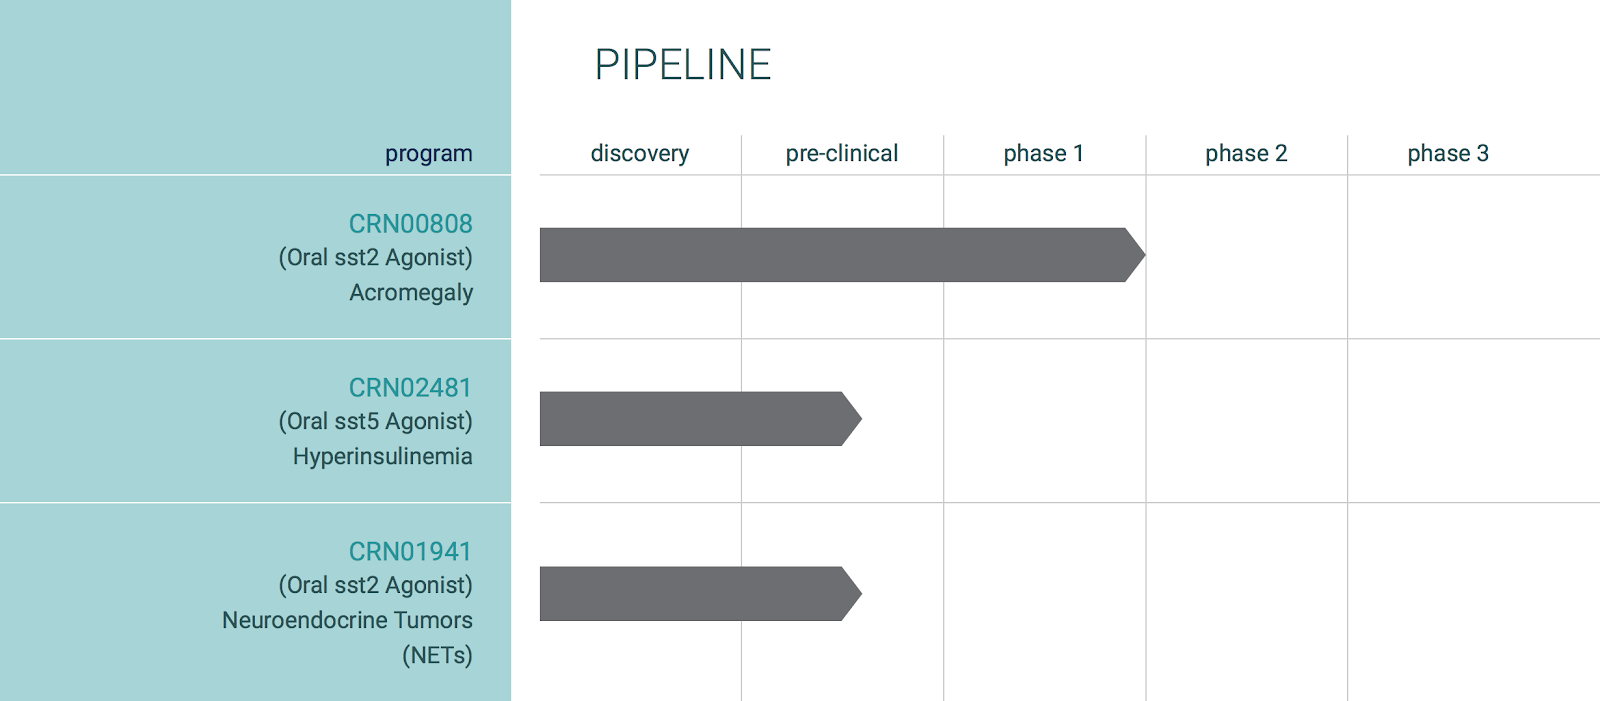Select the discovery column header
Screen dimensions: 1600x701
pyautogui.click(x=640, y=153)
